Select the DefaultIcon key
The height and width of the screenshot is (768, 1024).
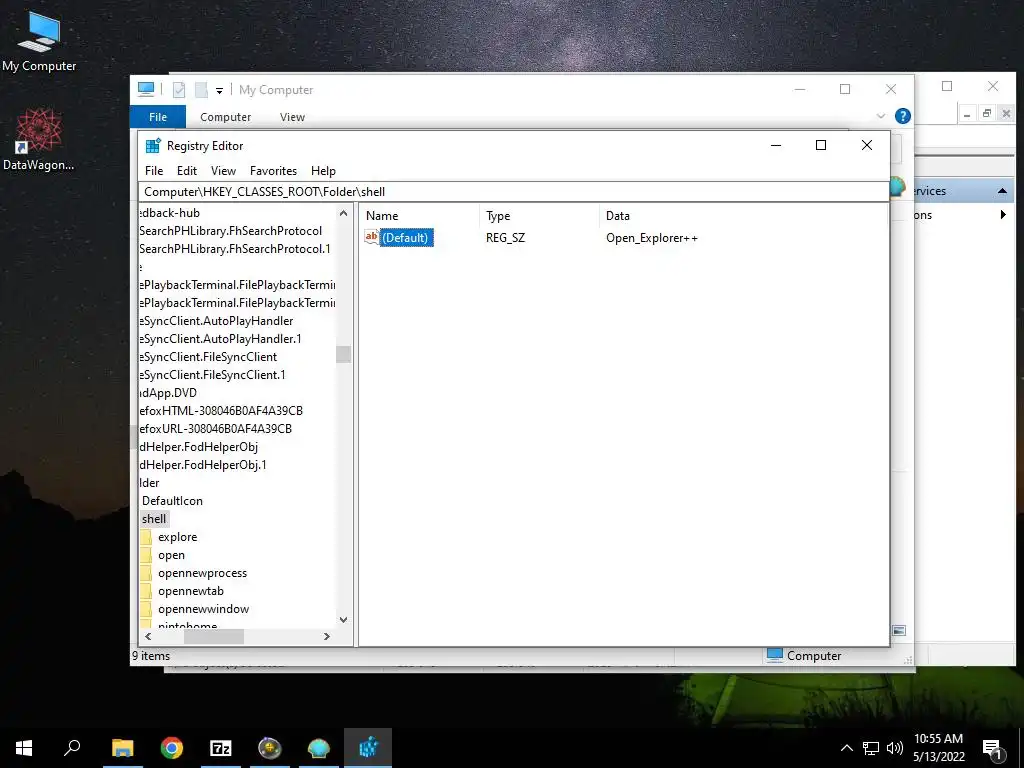pos(172,501)
